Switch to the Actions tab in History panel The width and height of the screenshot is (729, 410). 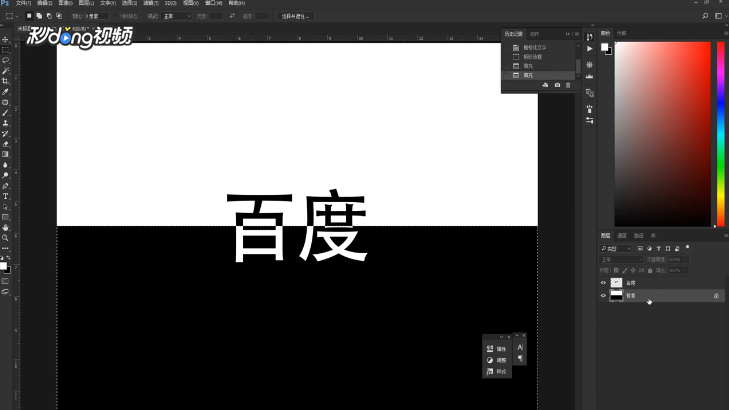(x=535, y=34)
